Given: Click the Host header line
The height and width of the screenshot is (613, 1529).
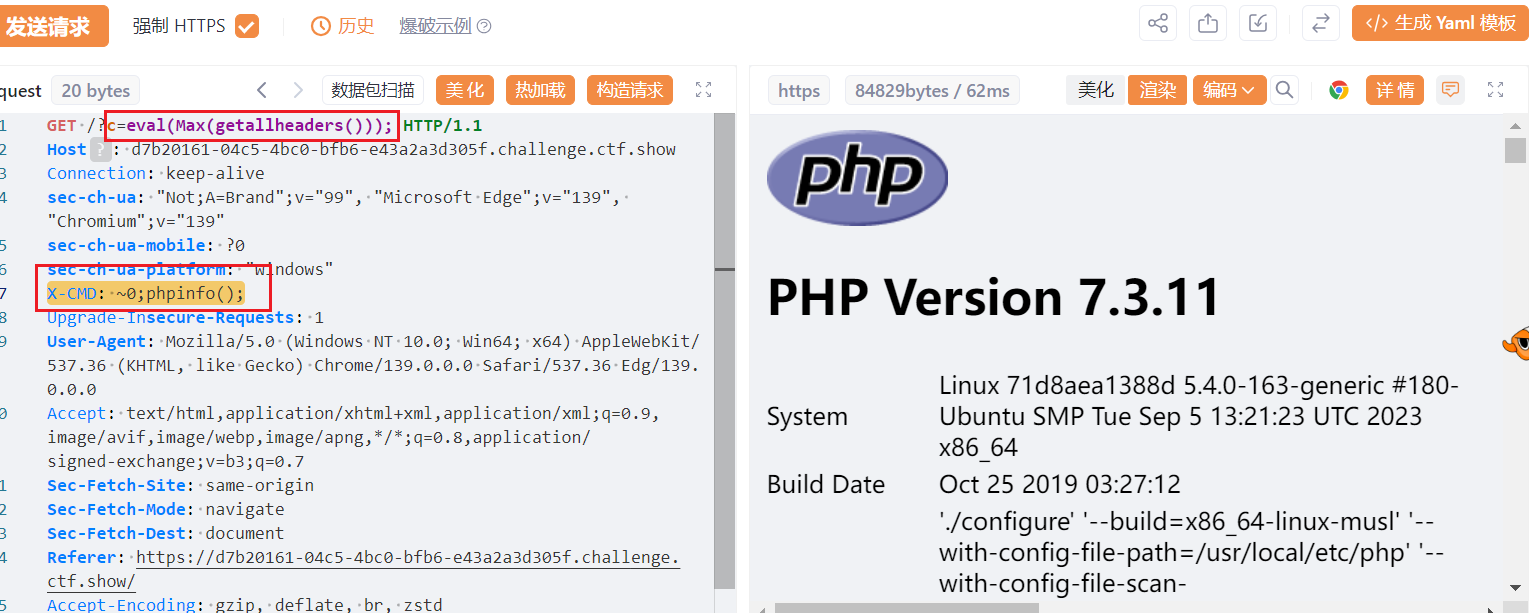Looking at the screenshot, I should (x=361, y=149).
